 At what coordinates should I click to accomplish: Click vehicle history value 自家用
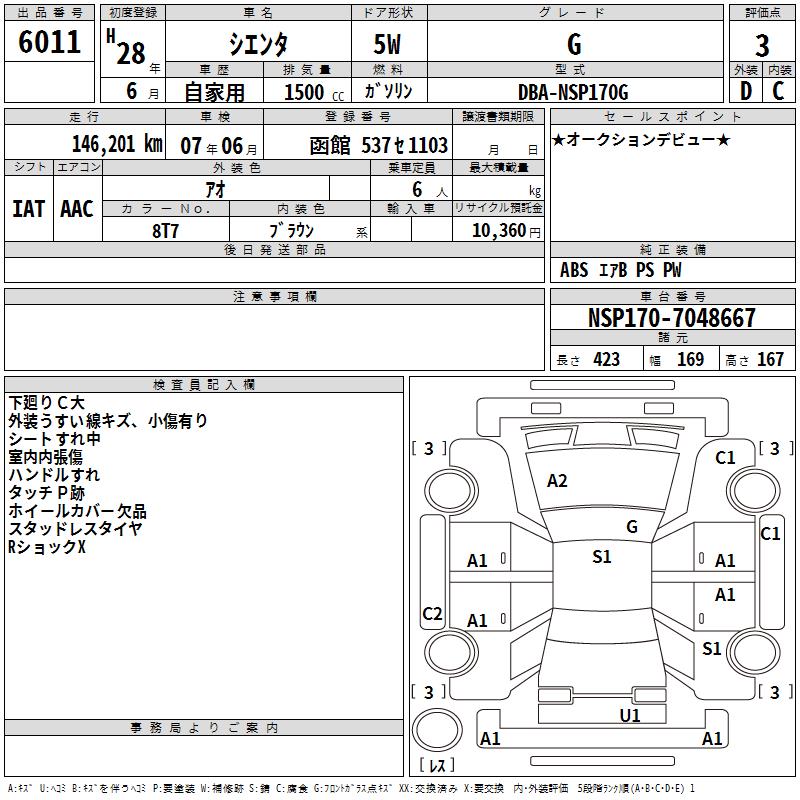point(214,92)
